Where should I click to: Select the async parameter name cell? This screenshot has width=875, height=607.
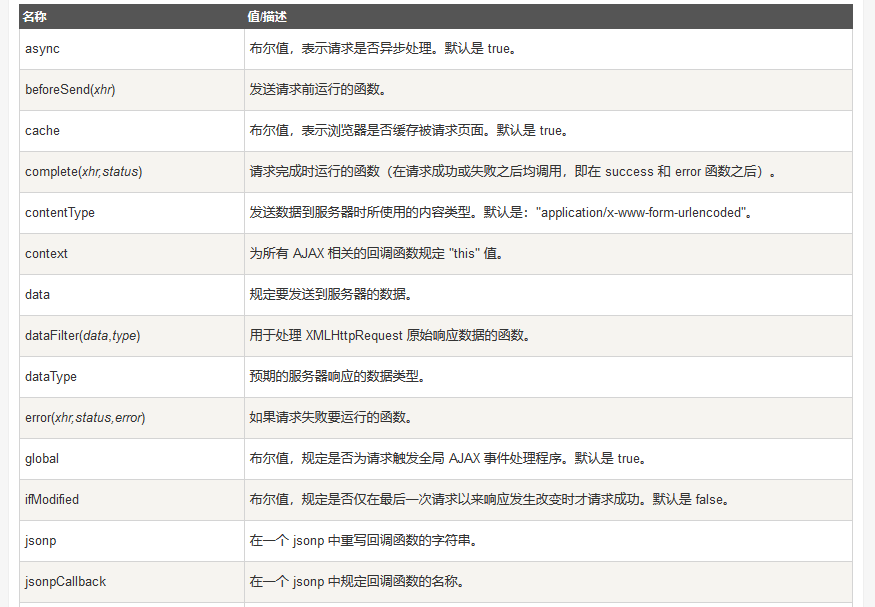pyautogui.click(x=43, y=49)
